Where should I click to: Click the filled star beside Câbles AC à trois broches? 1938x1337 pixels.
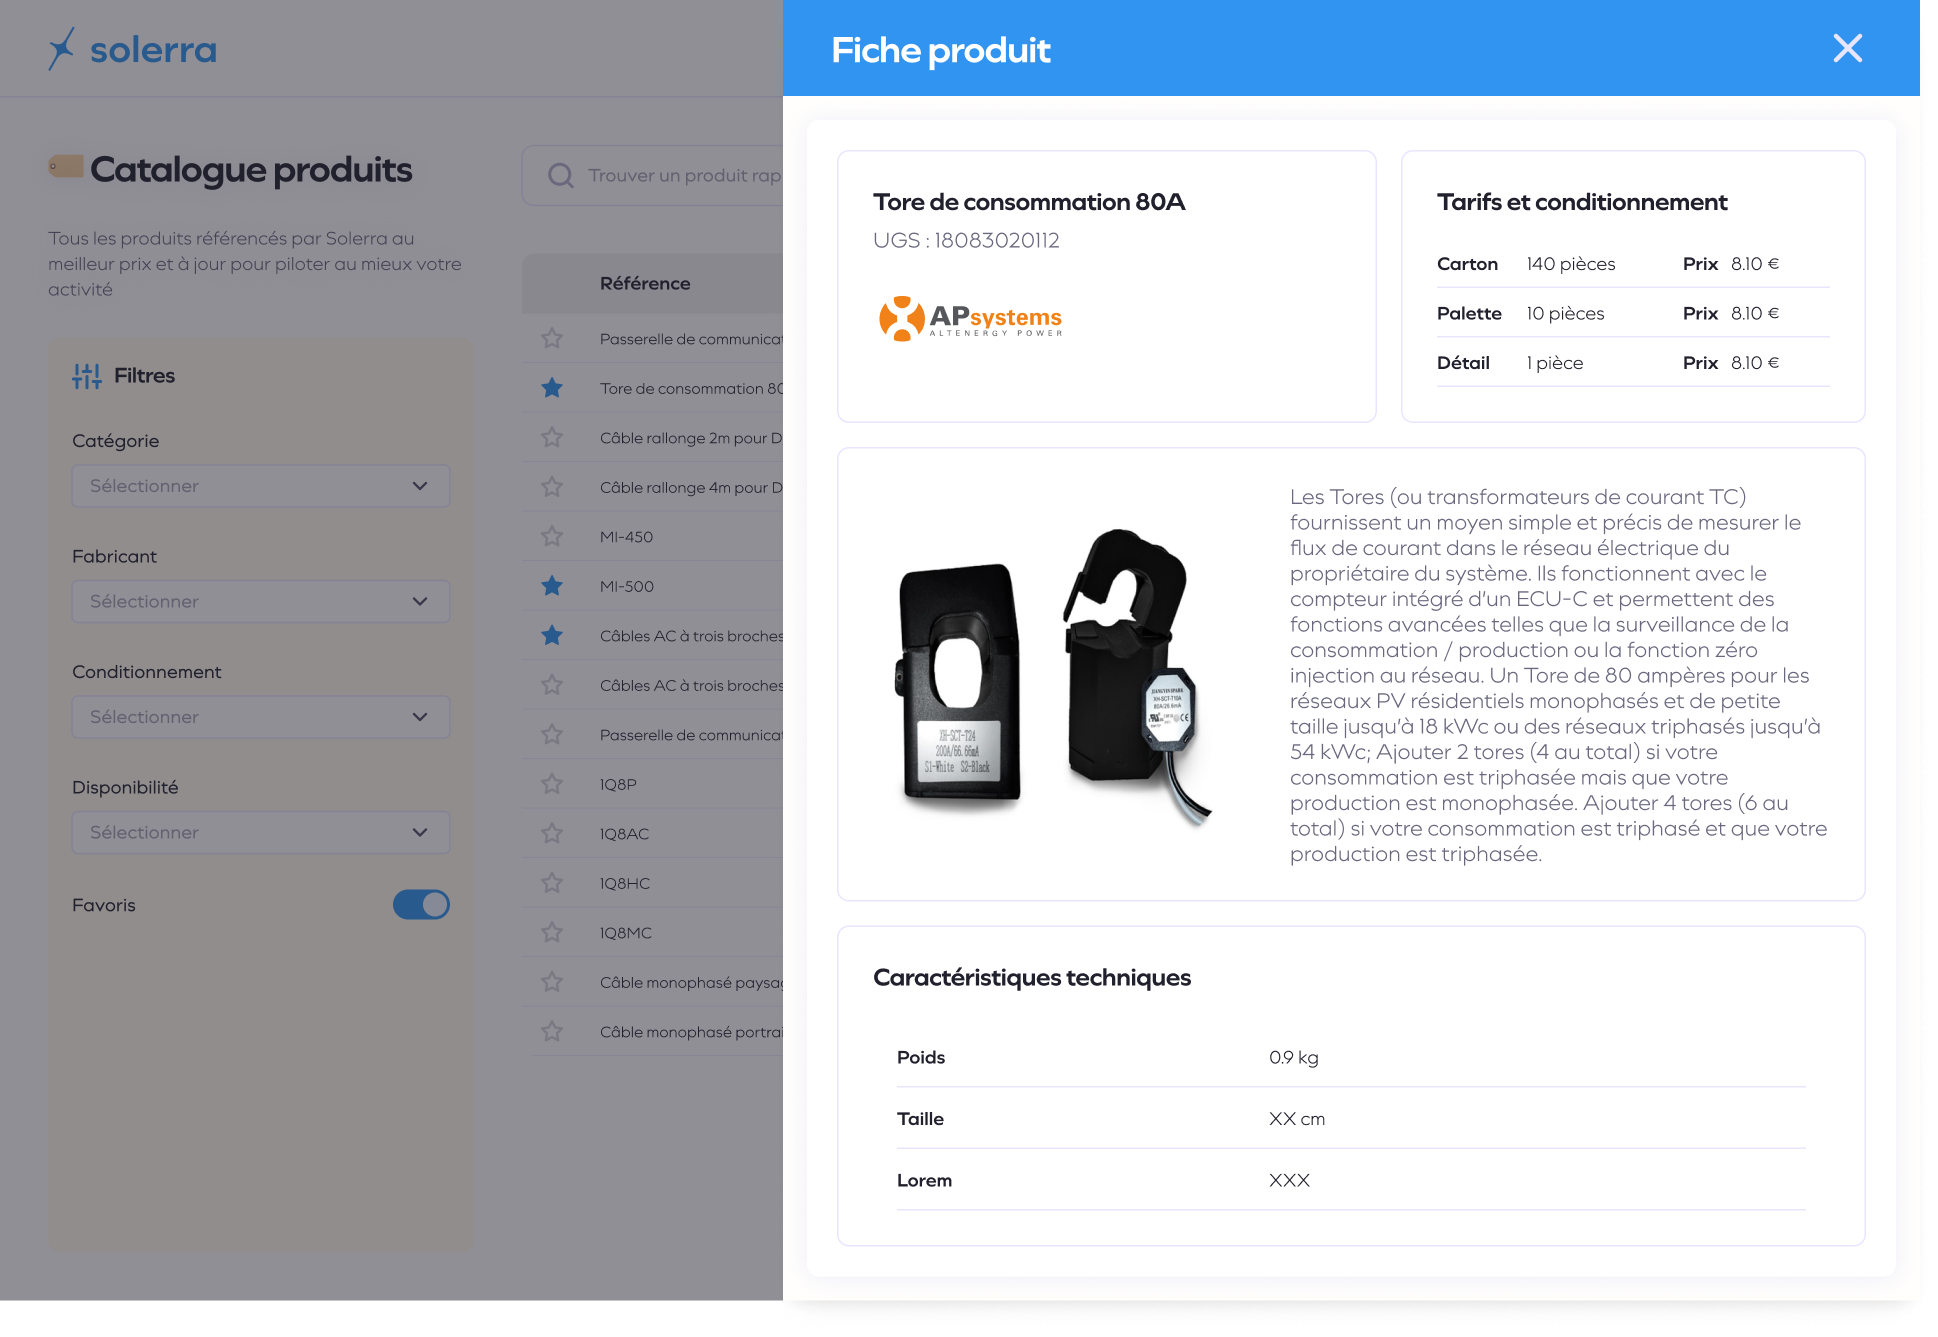(552, 636)
